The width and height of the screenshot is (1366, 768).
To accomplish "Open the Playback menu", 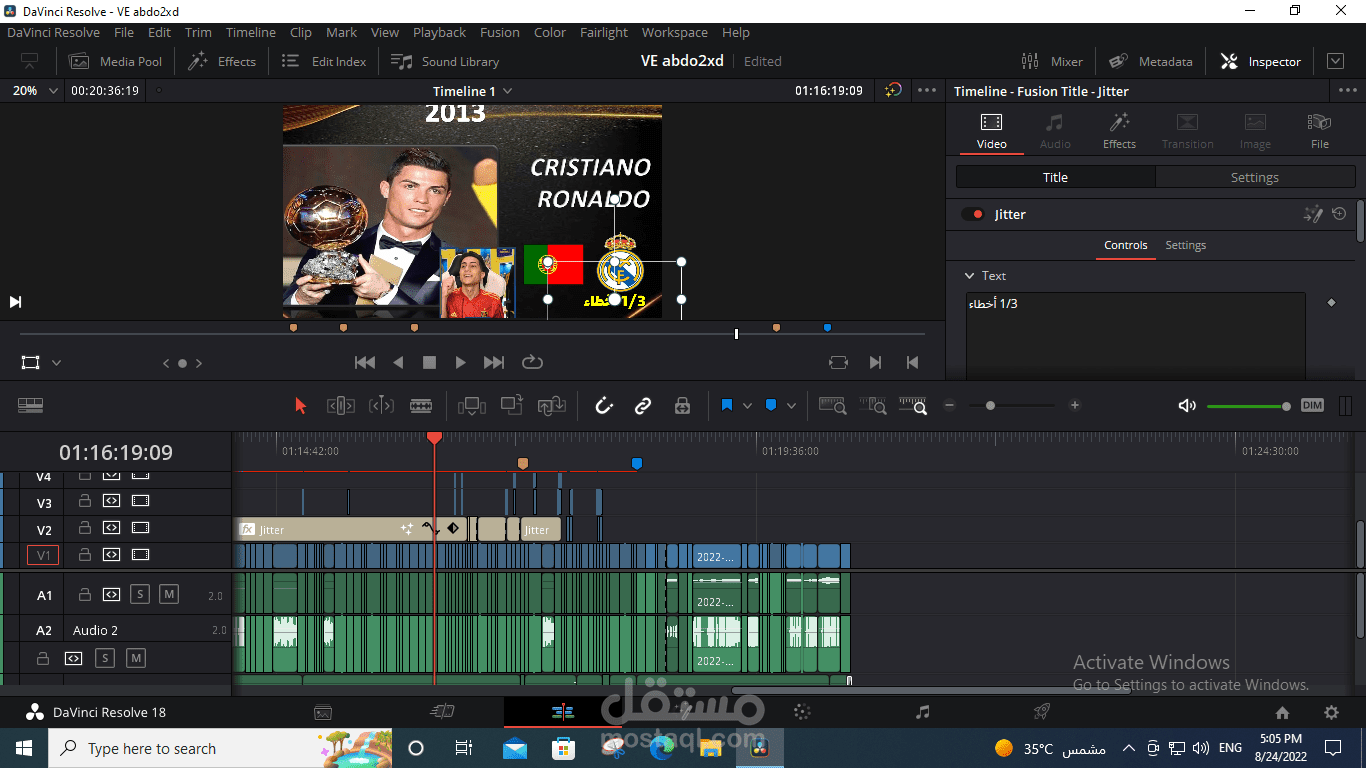I will (439, 32).
